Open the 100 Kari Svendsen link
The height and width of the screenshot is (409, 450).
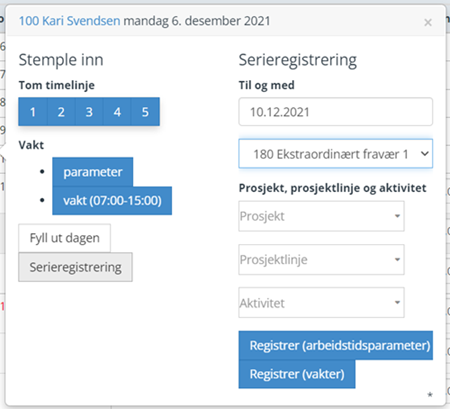point(69,21)
